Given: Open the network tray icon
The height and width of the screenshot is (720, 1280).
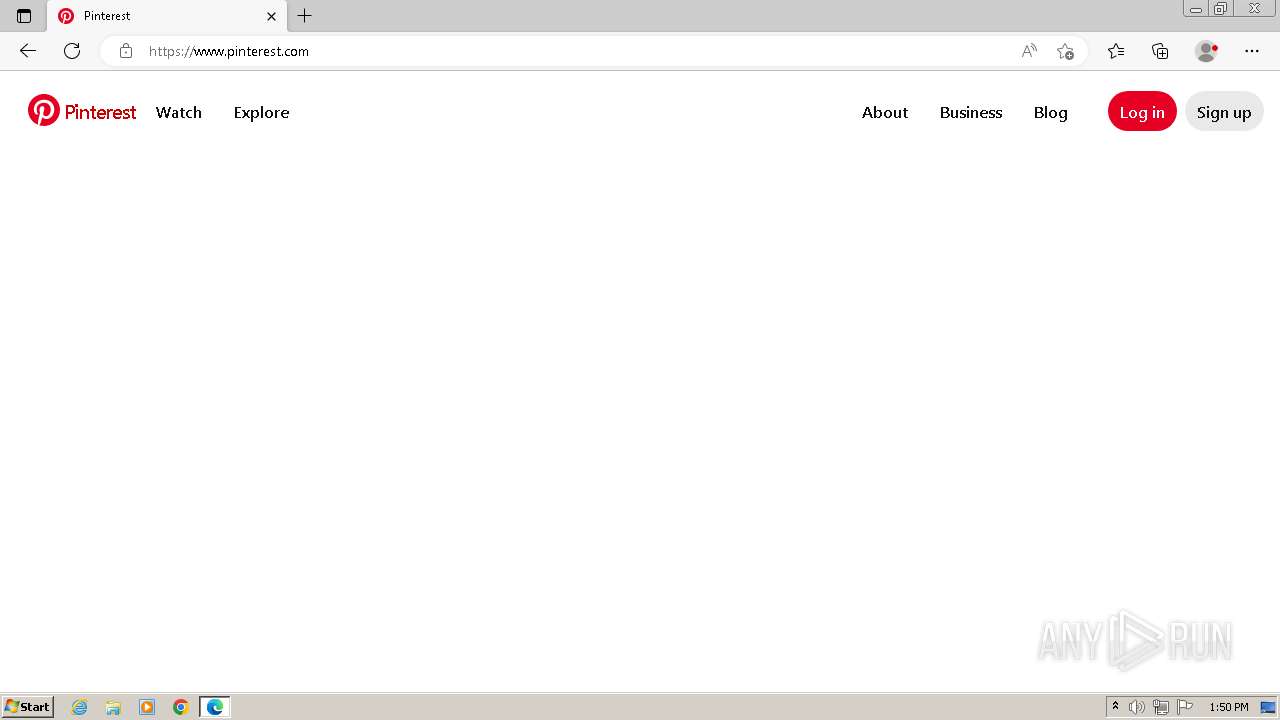Looking at the screenshot, I should pos(1161,707).
